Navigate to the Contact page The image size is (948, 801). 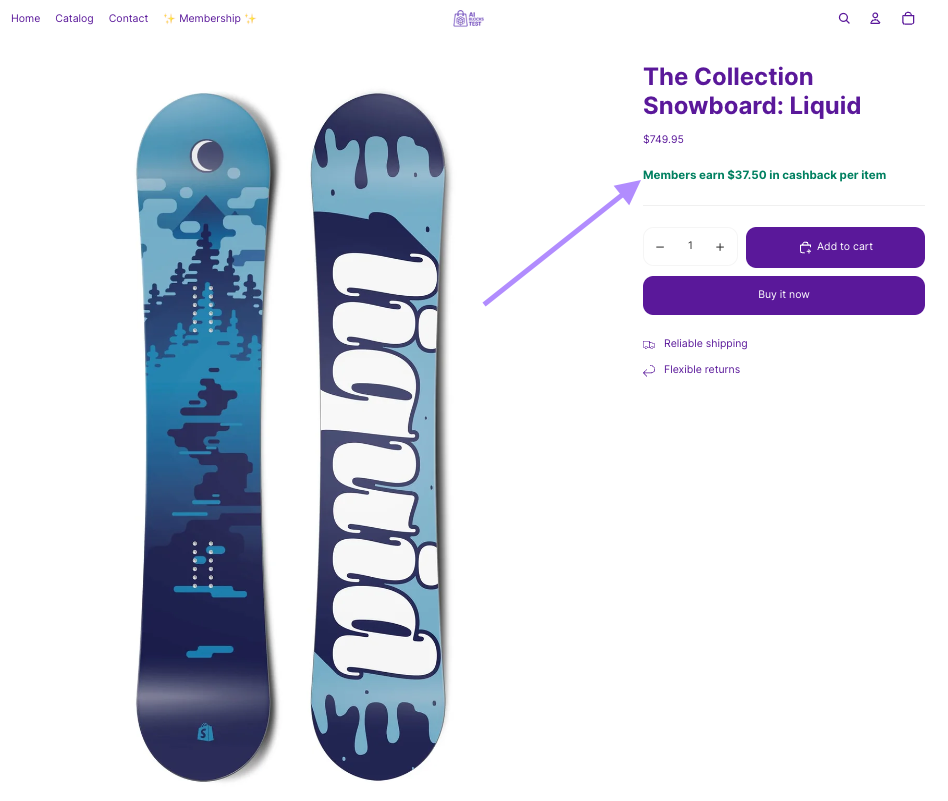128,19
